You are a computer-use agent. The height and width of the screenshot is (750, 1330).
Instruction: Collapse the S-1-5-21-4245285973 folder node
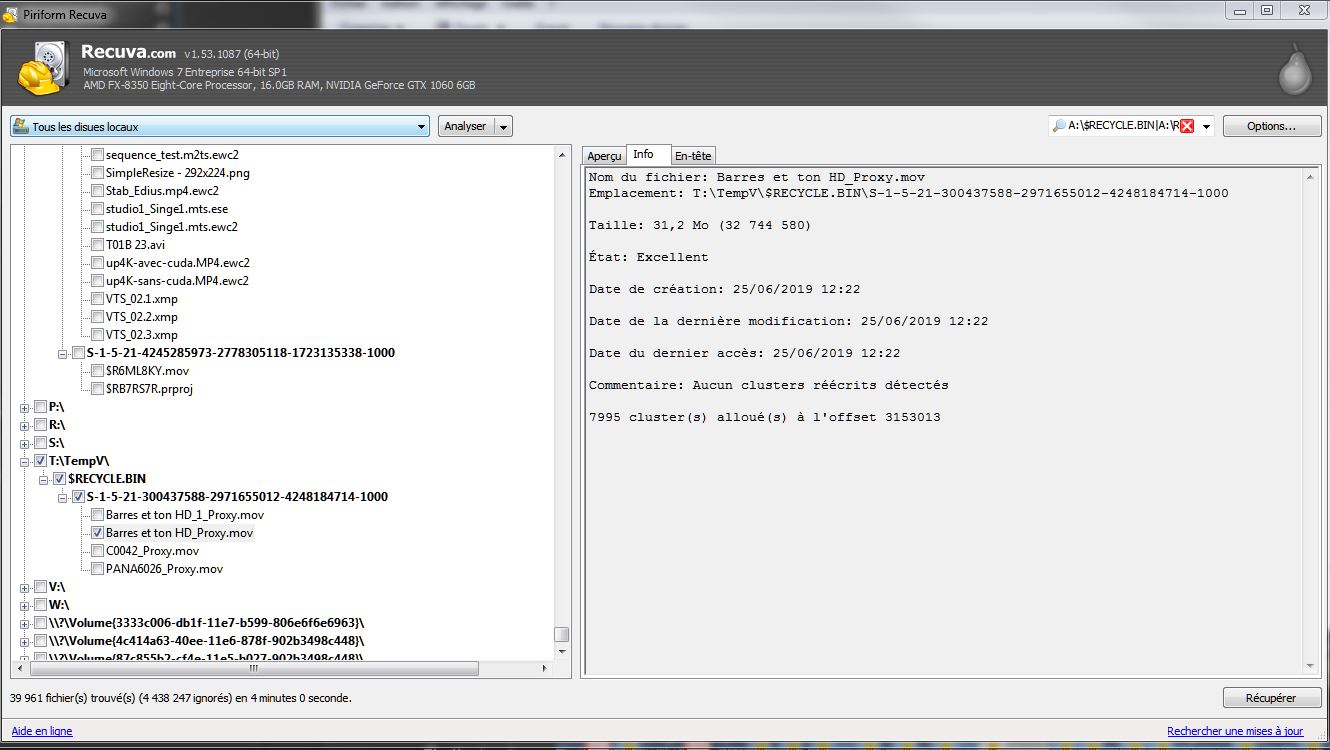(x=63, y=353)
